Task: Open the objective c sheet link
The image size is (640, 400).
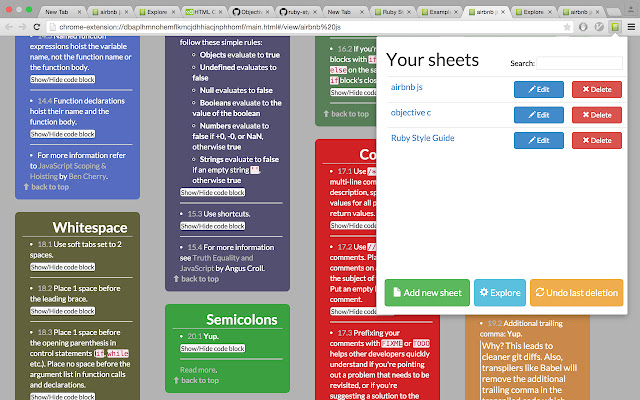Action: [x=411, y=112]
